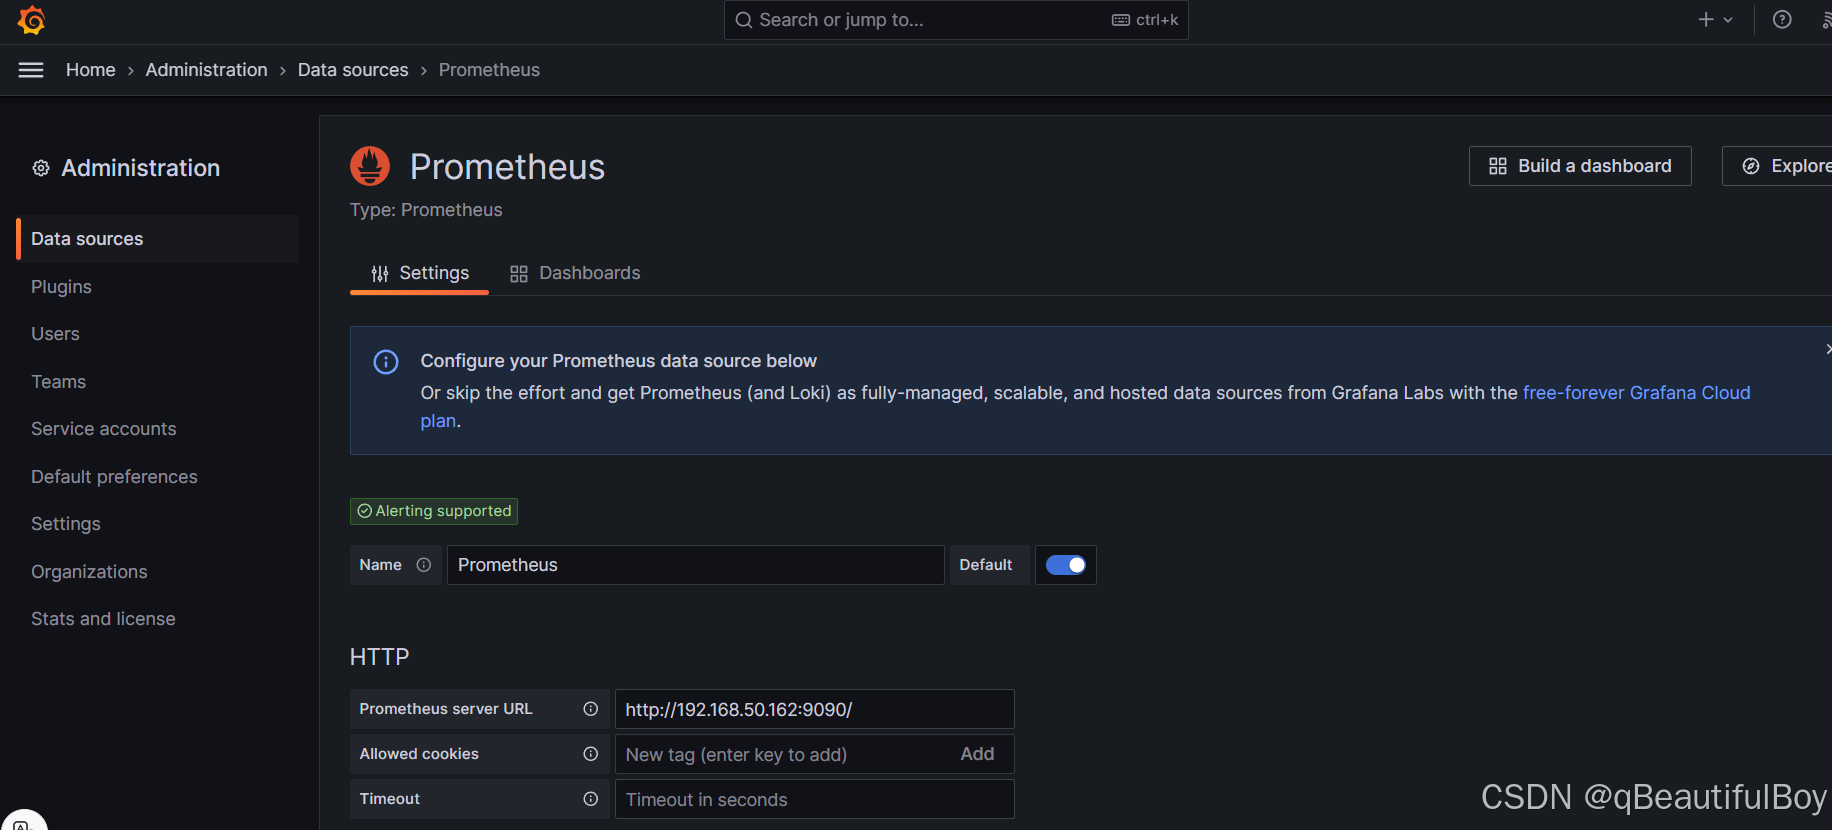Open Data sources in the sidebar

[x=158, y=239]
